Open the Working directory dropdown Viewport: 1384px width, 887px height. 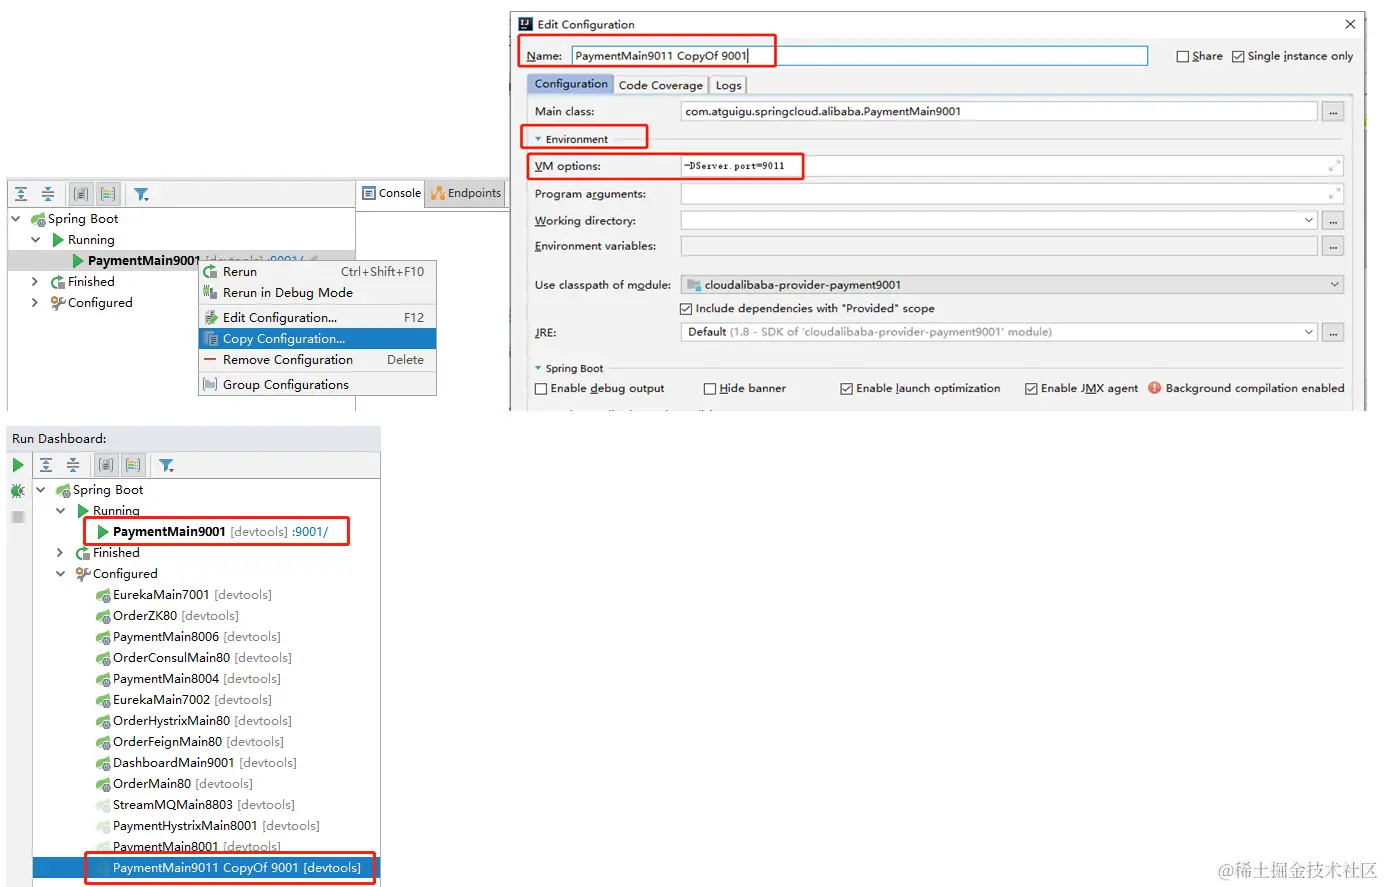pyautogui.click(x=1309, y=220)
